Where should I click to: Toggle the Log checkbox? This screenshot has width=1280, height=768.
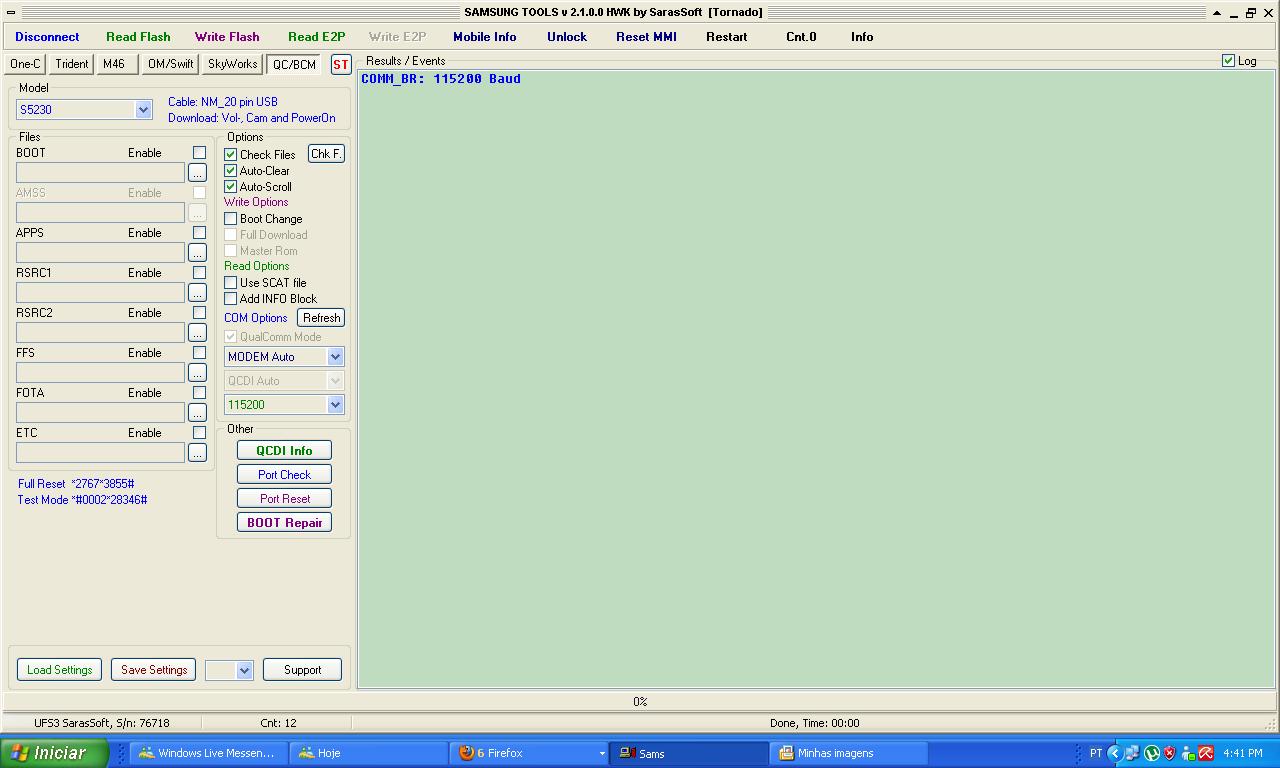tap(1229, 61)
